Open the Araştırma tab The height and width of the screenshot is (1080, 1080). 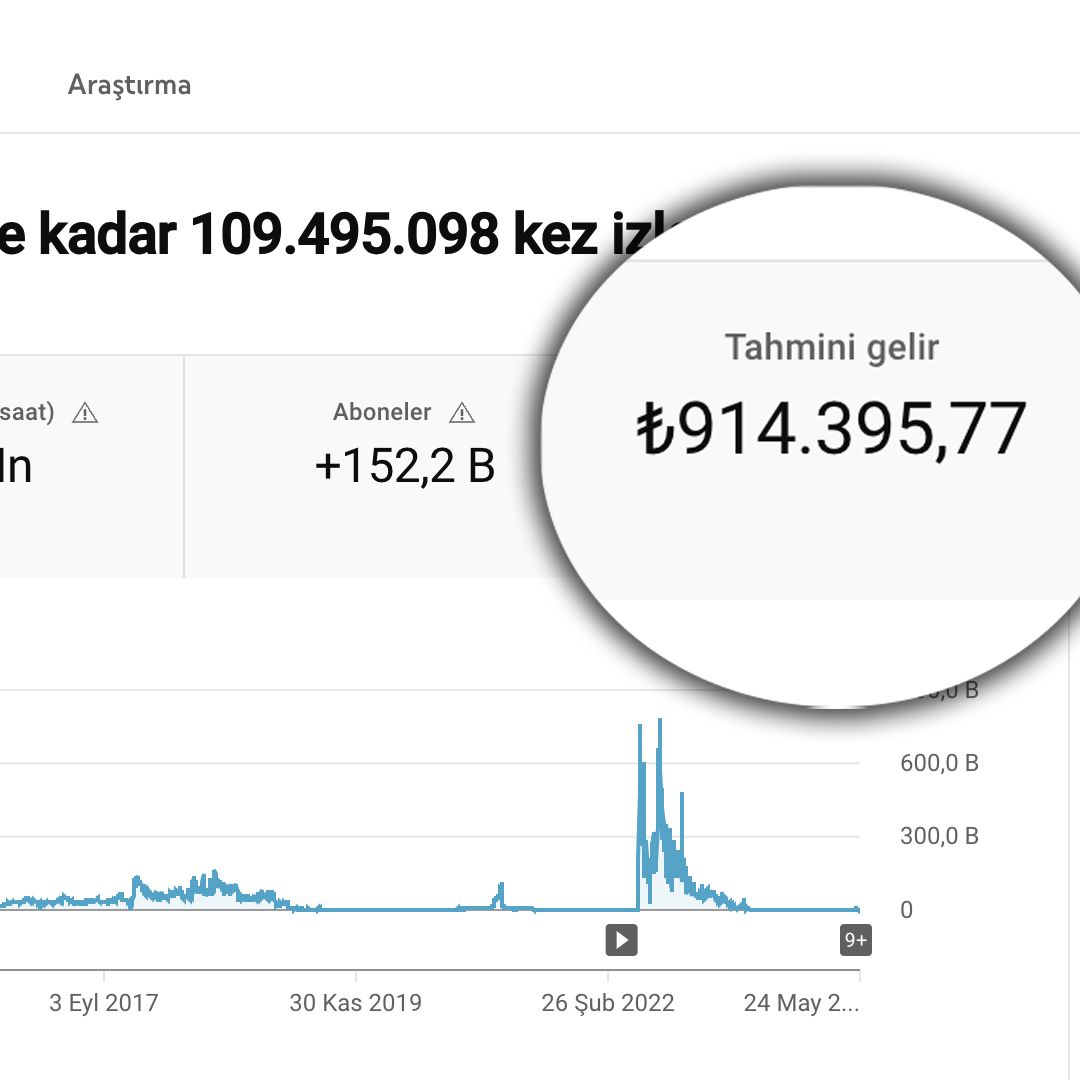click(x=129, y=85)
